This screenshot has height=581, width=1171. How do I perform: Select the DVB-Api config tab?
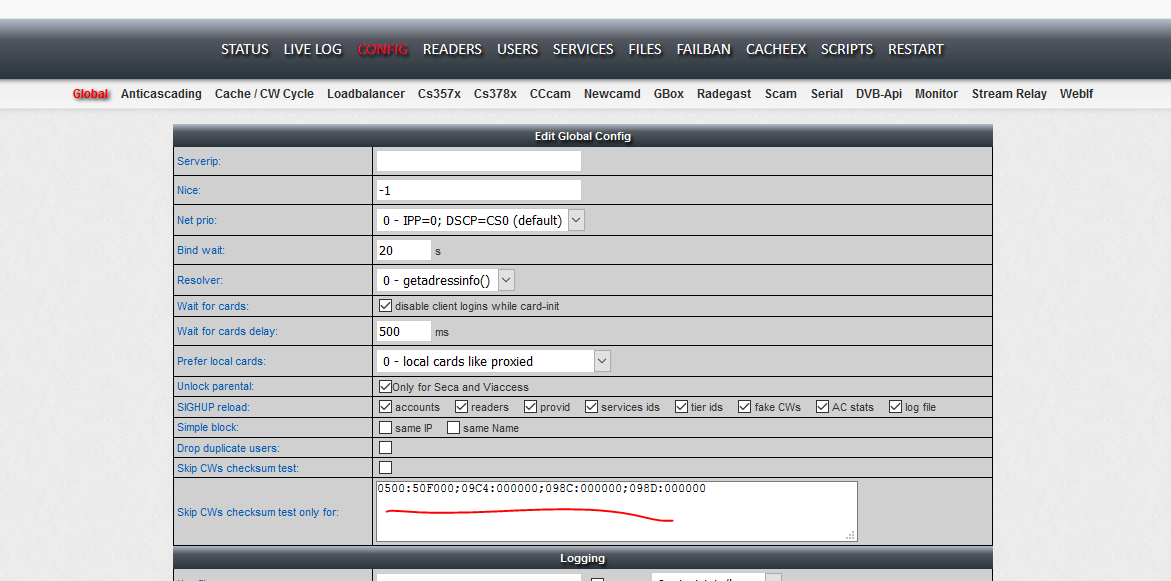click(x=878, y=94)
